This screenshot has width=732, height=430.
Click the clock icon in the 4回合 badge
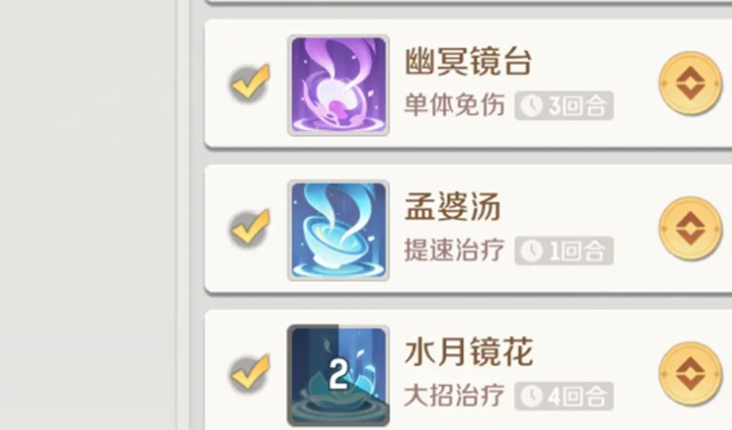point(532,396)
